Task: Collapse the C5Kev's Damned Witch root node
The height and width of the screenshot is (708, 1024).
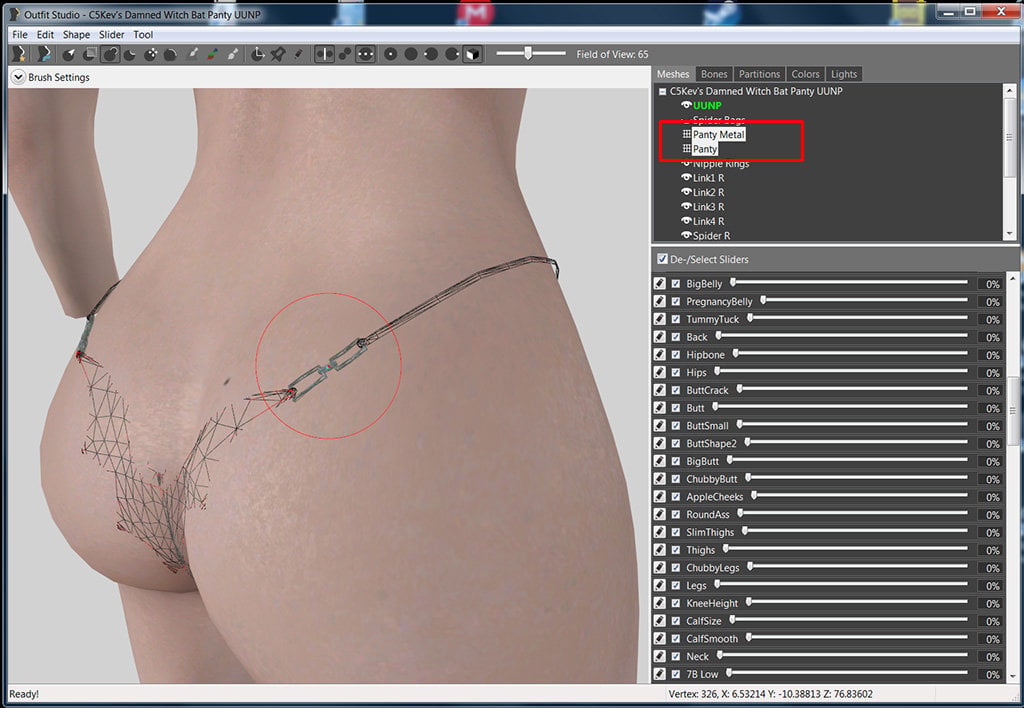Action: (662, 91)
